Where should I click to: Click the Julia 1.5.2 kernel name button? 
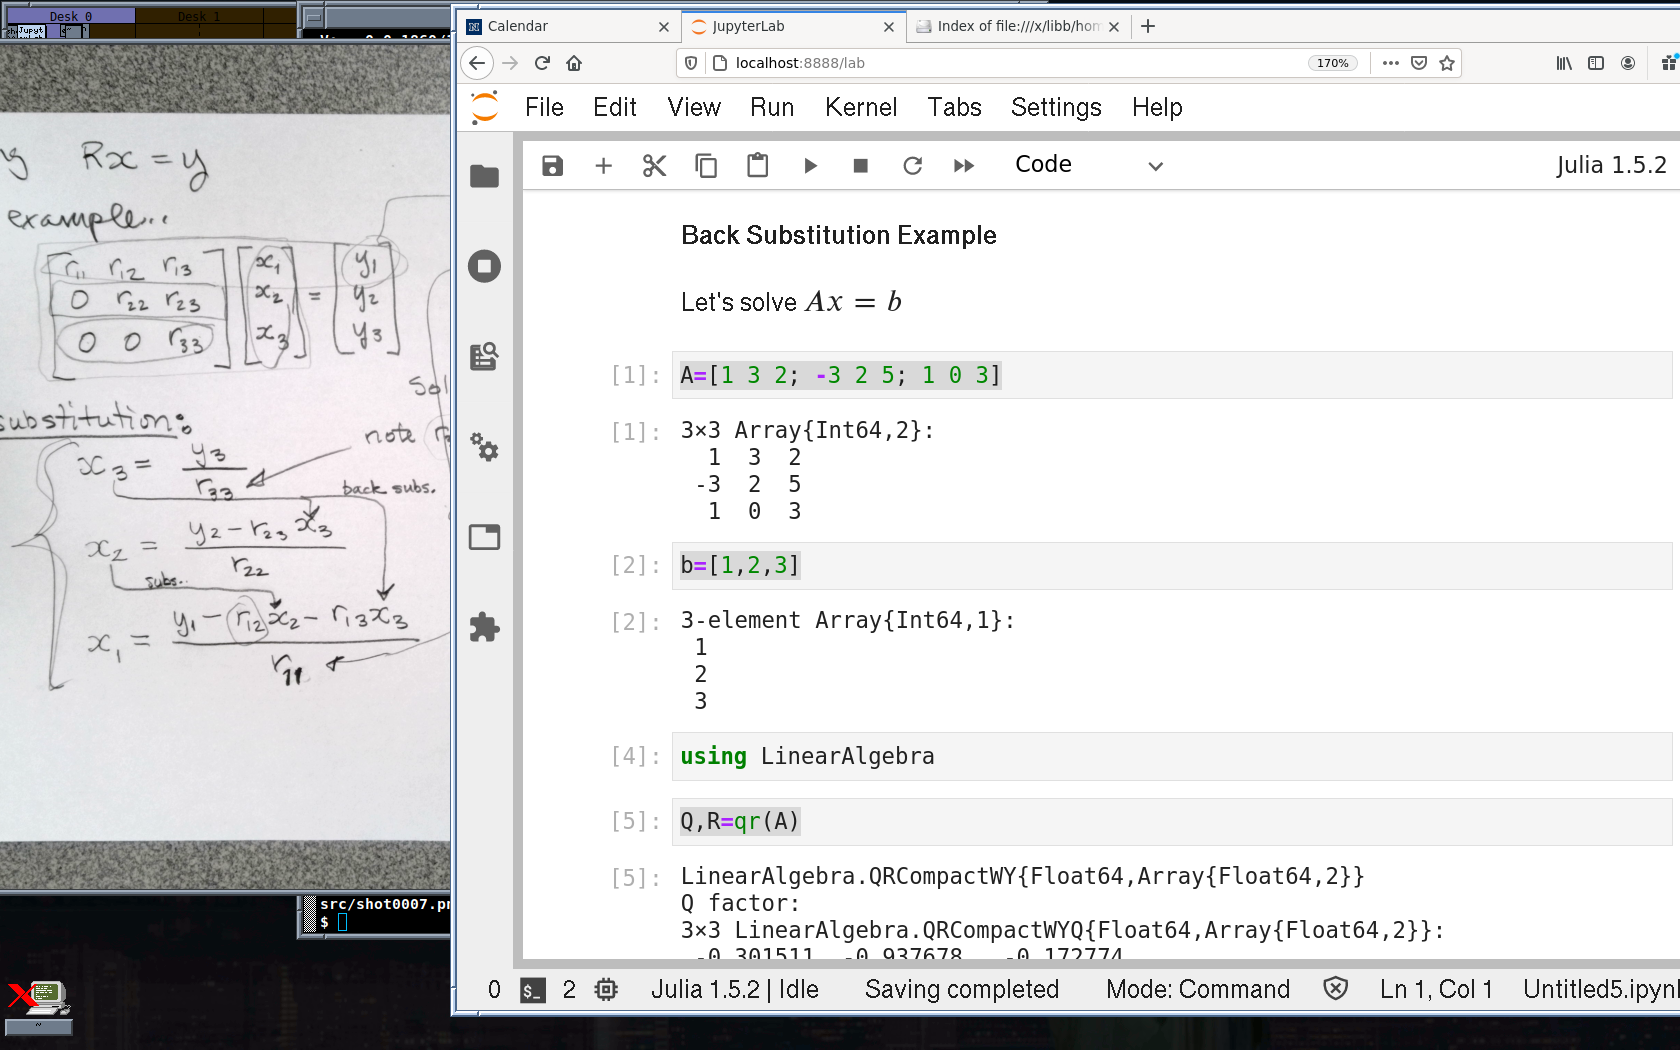tap(1610, 166)
